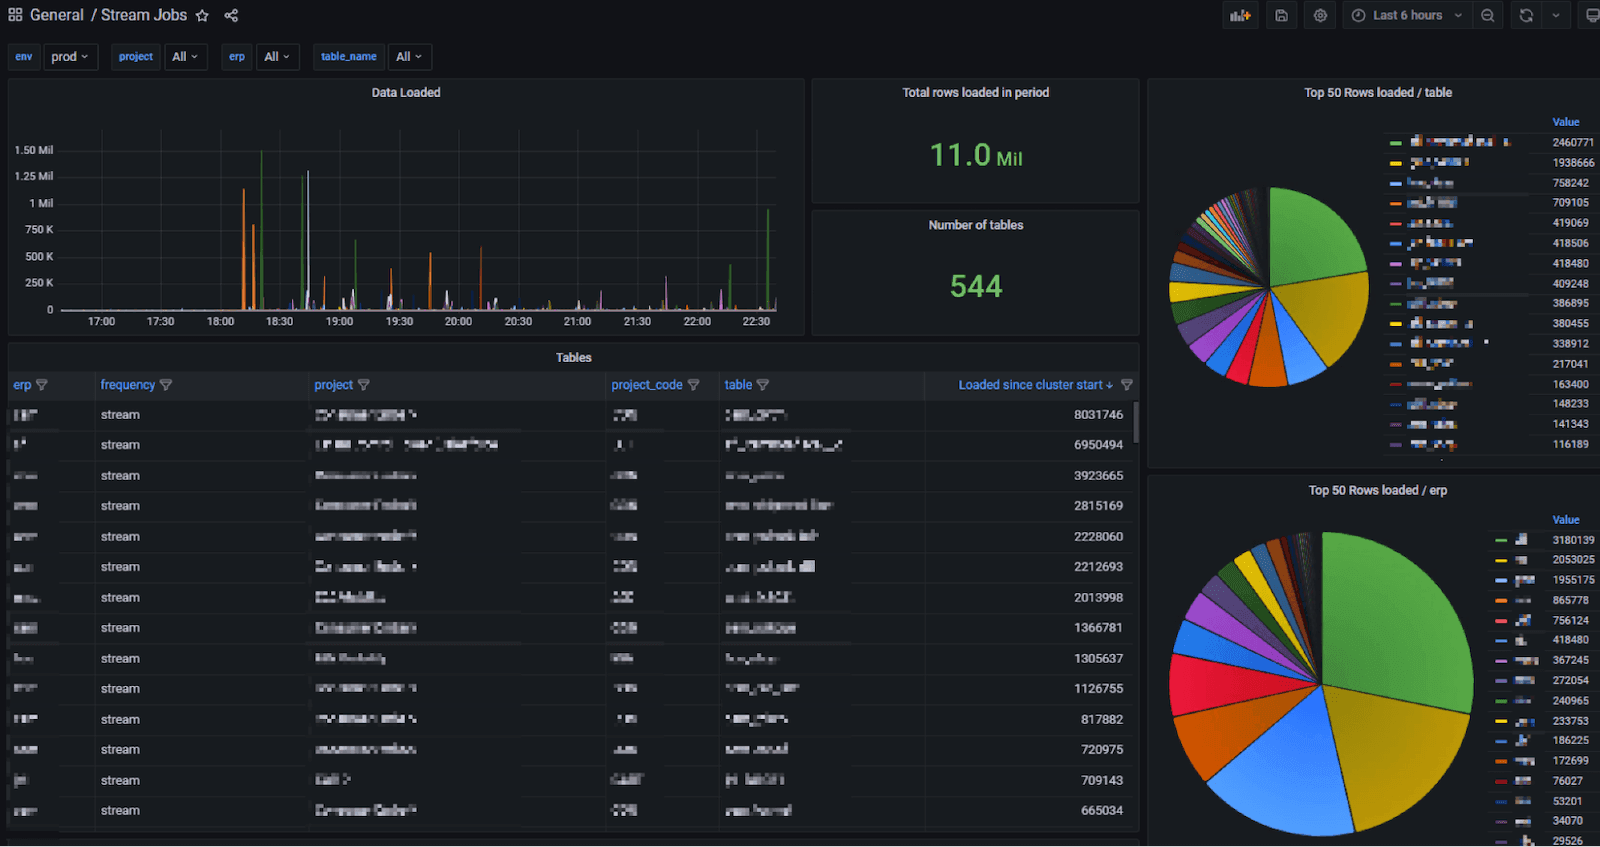Open the env prod dropdown
This screenshot has width=1600, height=847.
point(71,57)
